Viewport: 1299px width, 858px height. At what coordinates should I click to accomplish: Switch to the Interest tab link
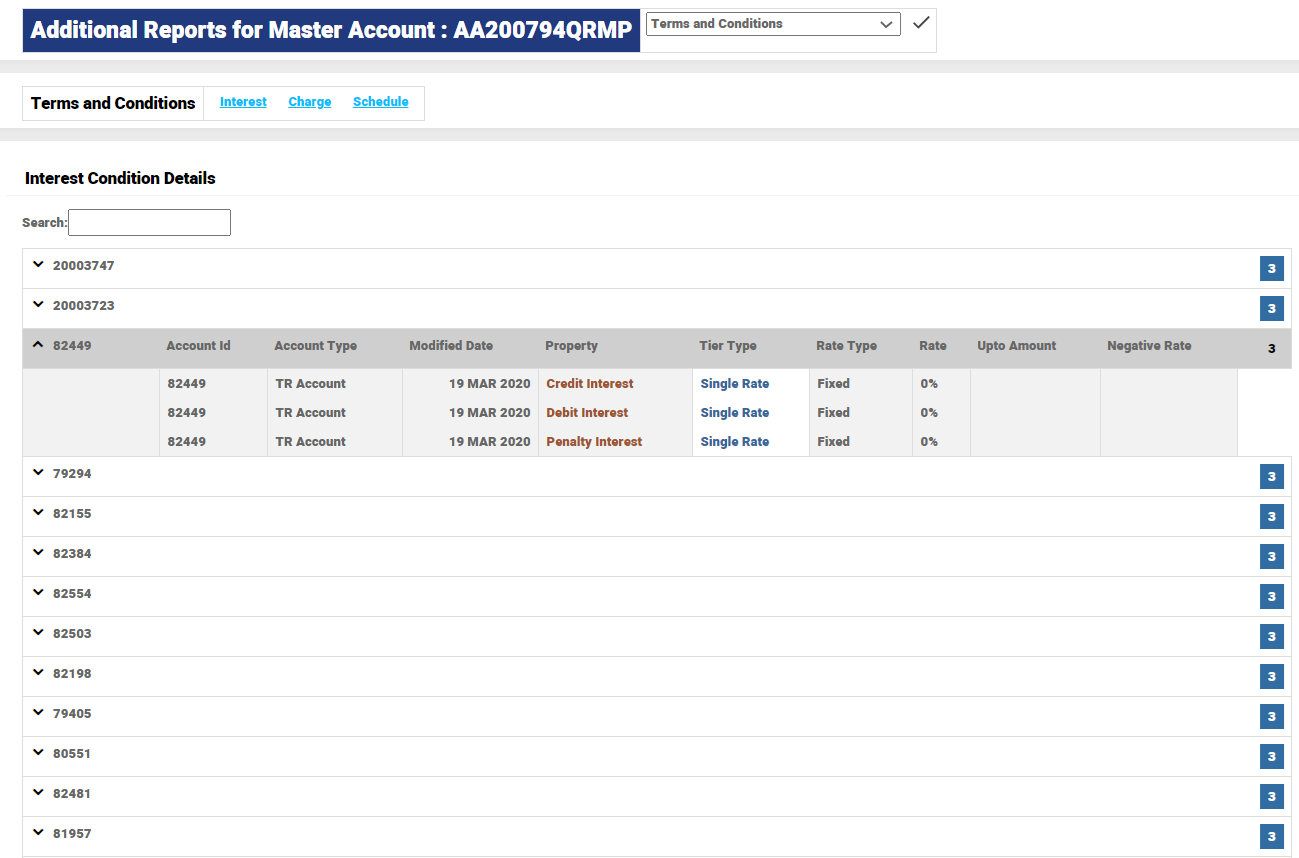[x=243, y=102]
